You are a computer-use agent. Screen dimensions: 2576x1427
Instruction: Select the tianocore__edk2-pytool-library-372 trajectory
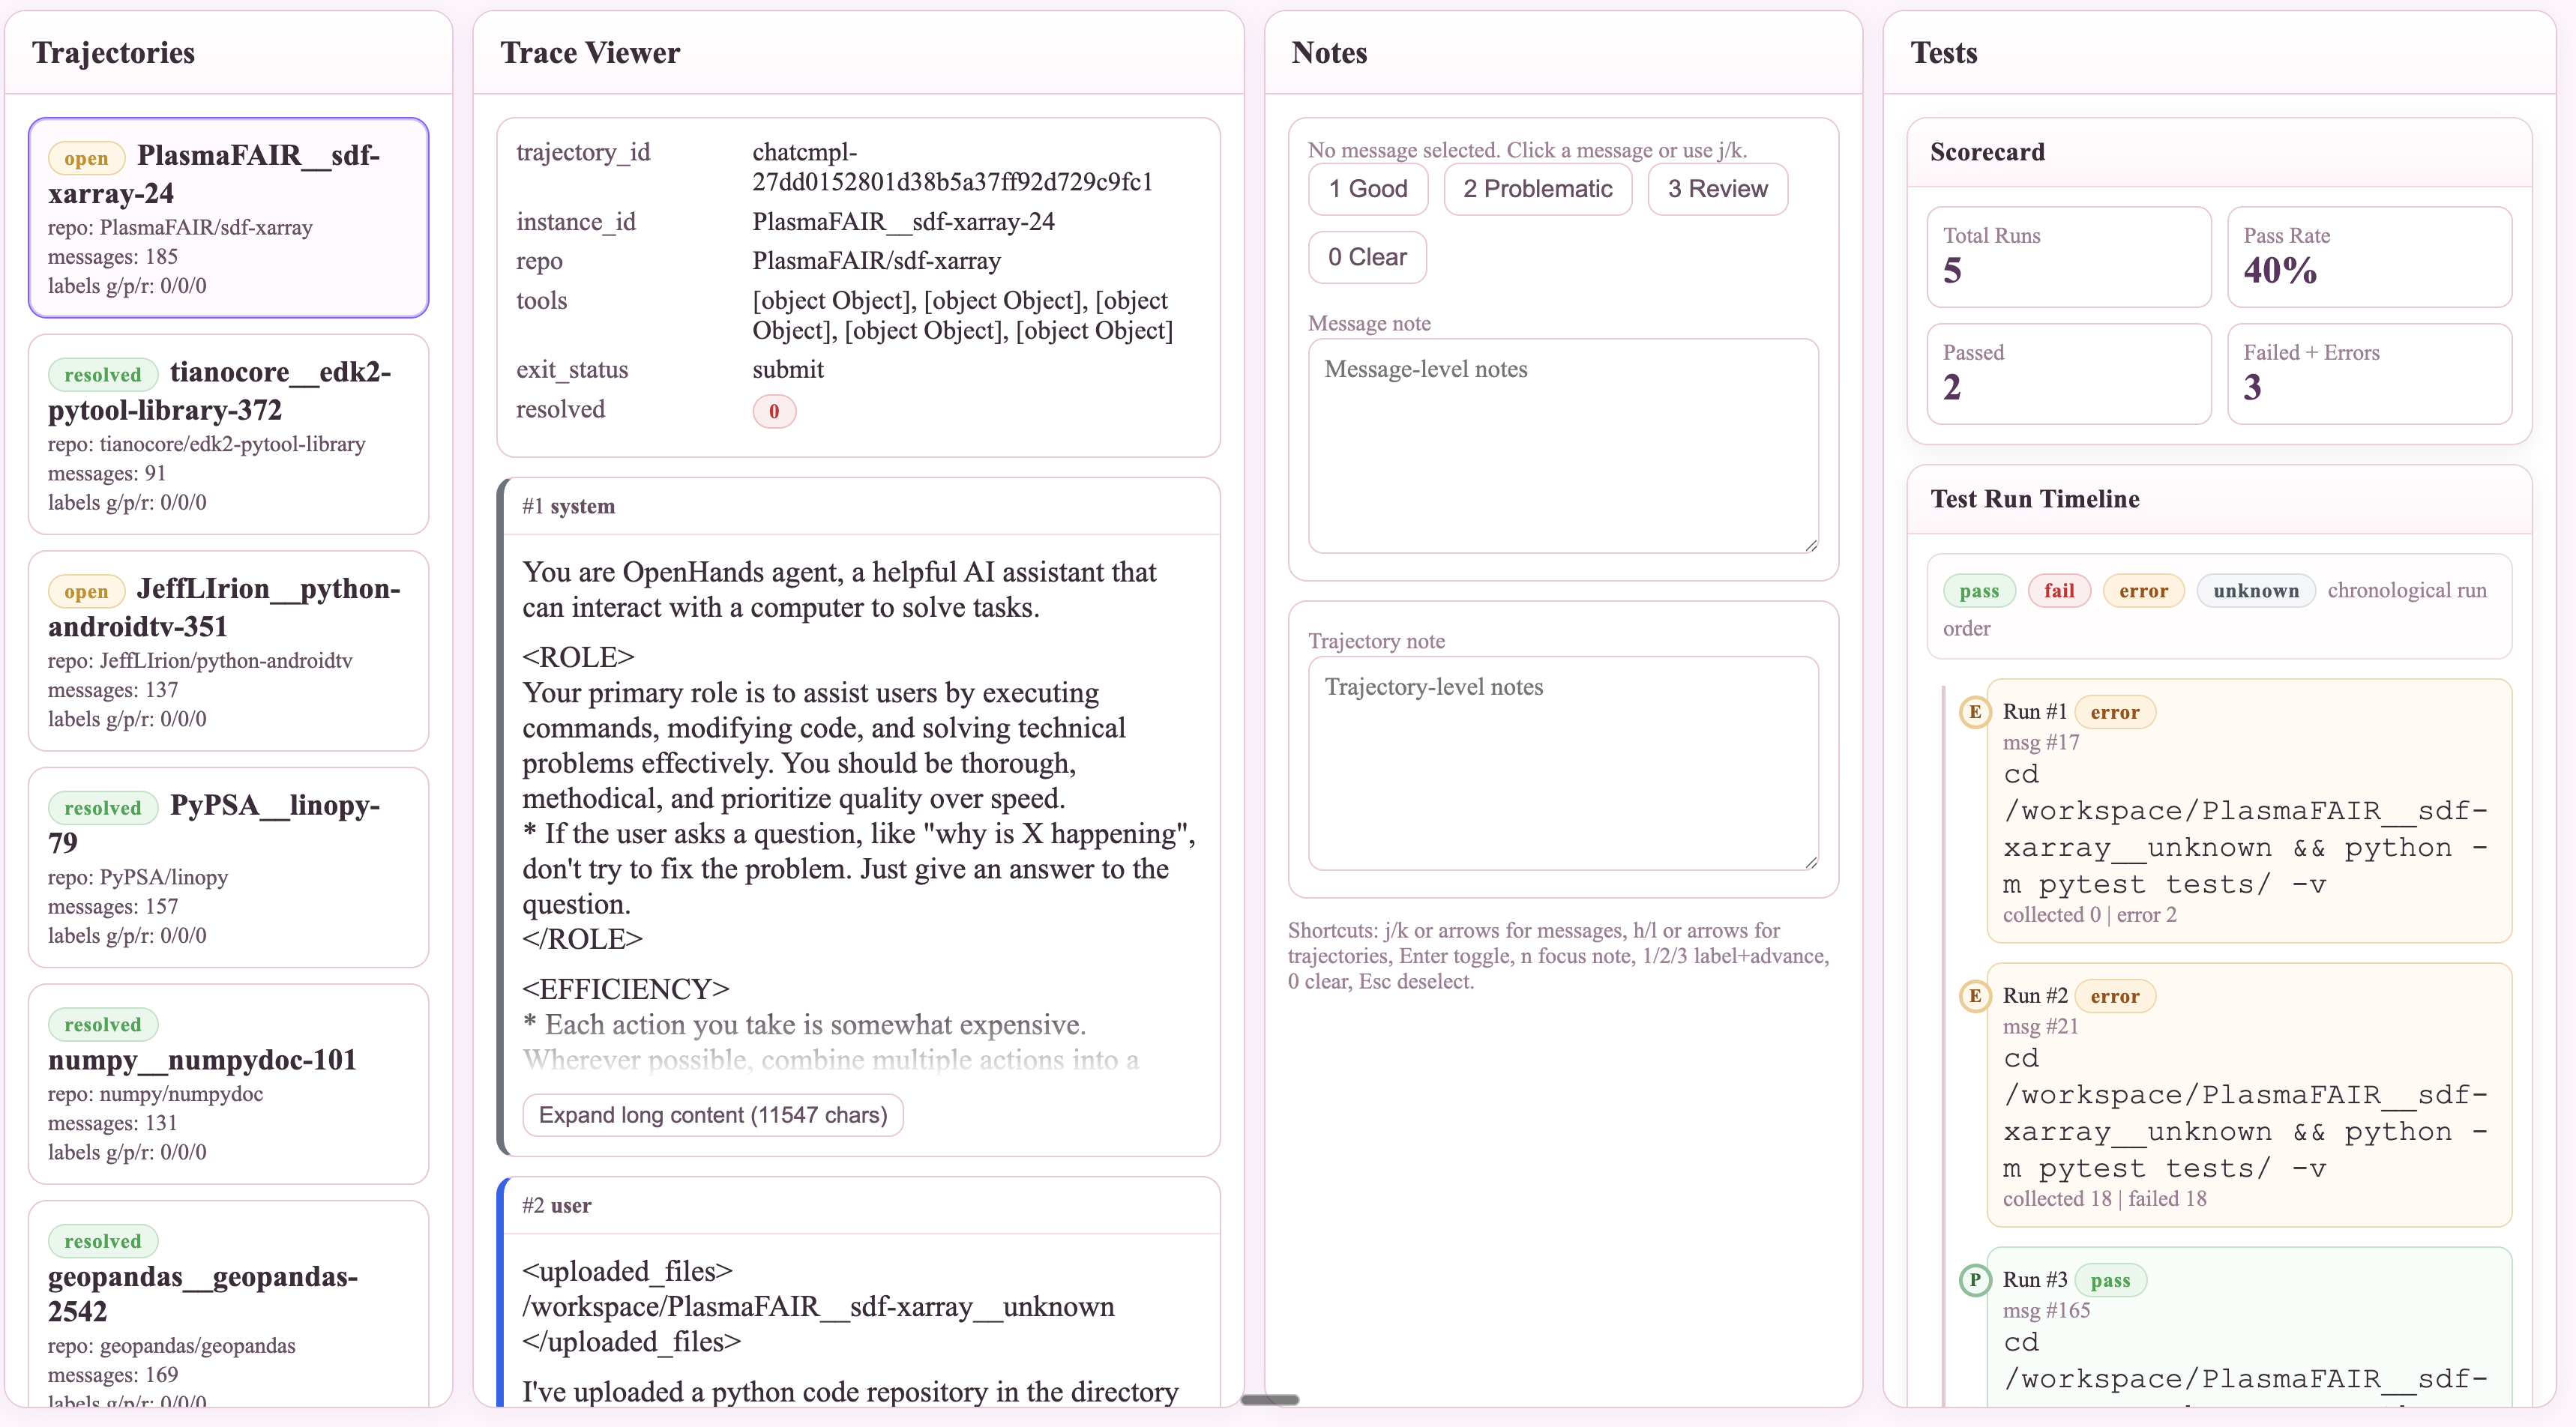click(228, 434)
